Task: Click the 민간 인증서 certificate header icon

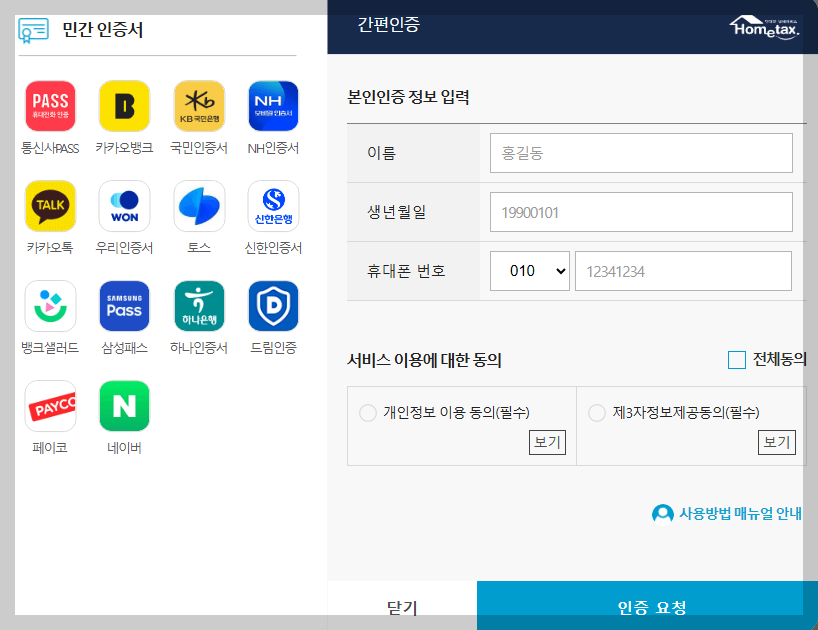Action: pyautogui.click(x=33, y=30)
